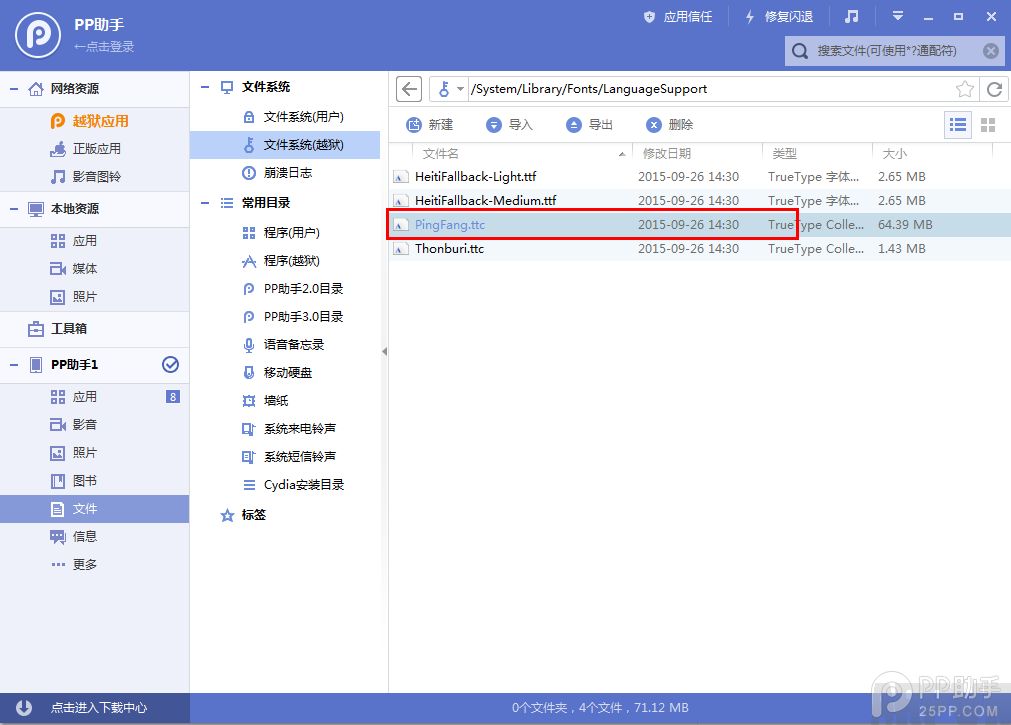Collapse the 常用目录 tree section
The image size is (1011, 725).
pos(204,202)
